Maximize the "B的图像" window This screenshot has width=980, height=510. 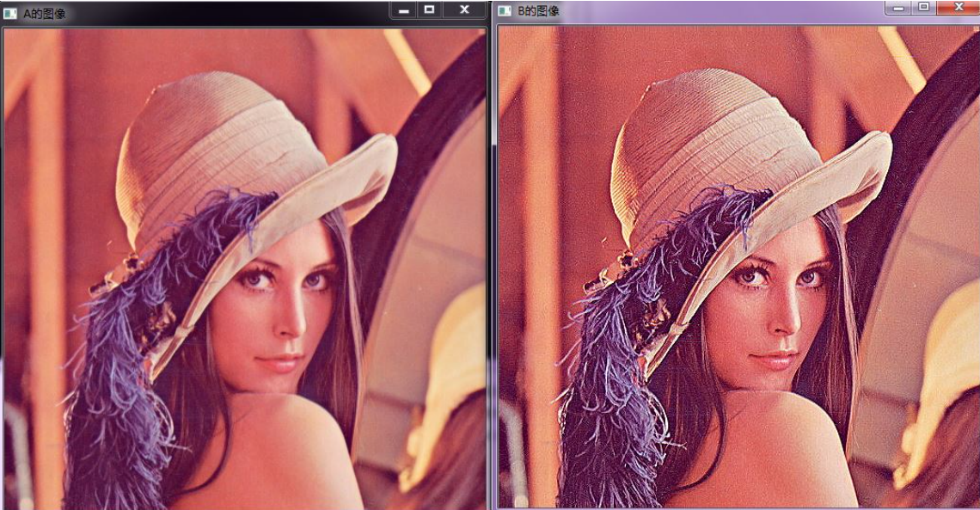[924, 8]
